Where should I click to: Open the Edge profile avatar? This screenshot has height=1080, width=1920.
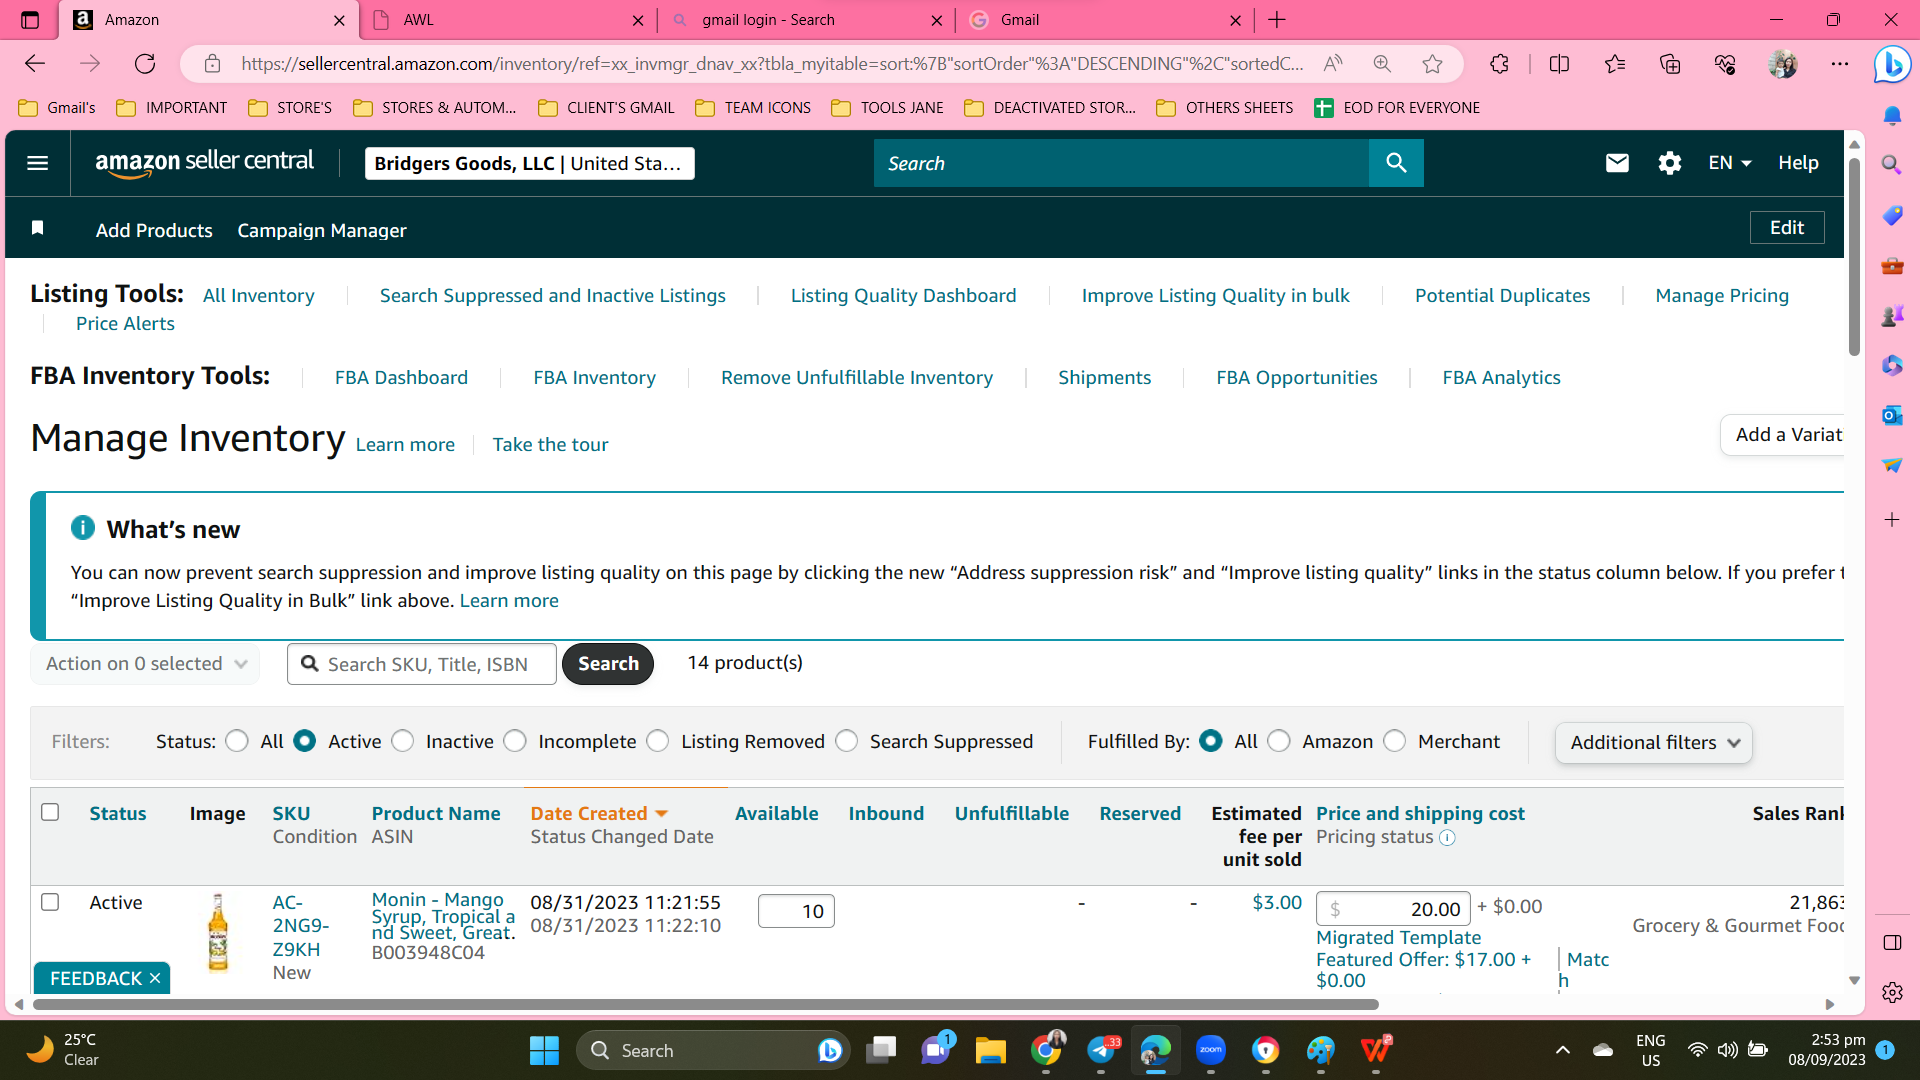(1783, 64)
